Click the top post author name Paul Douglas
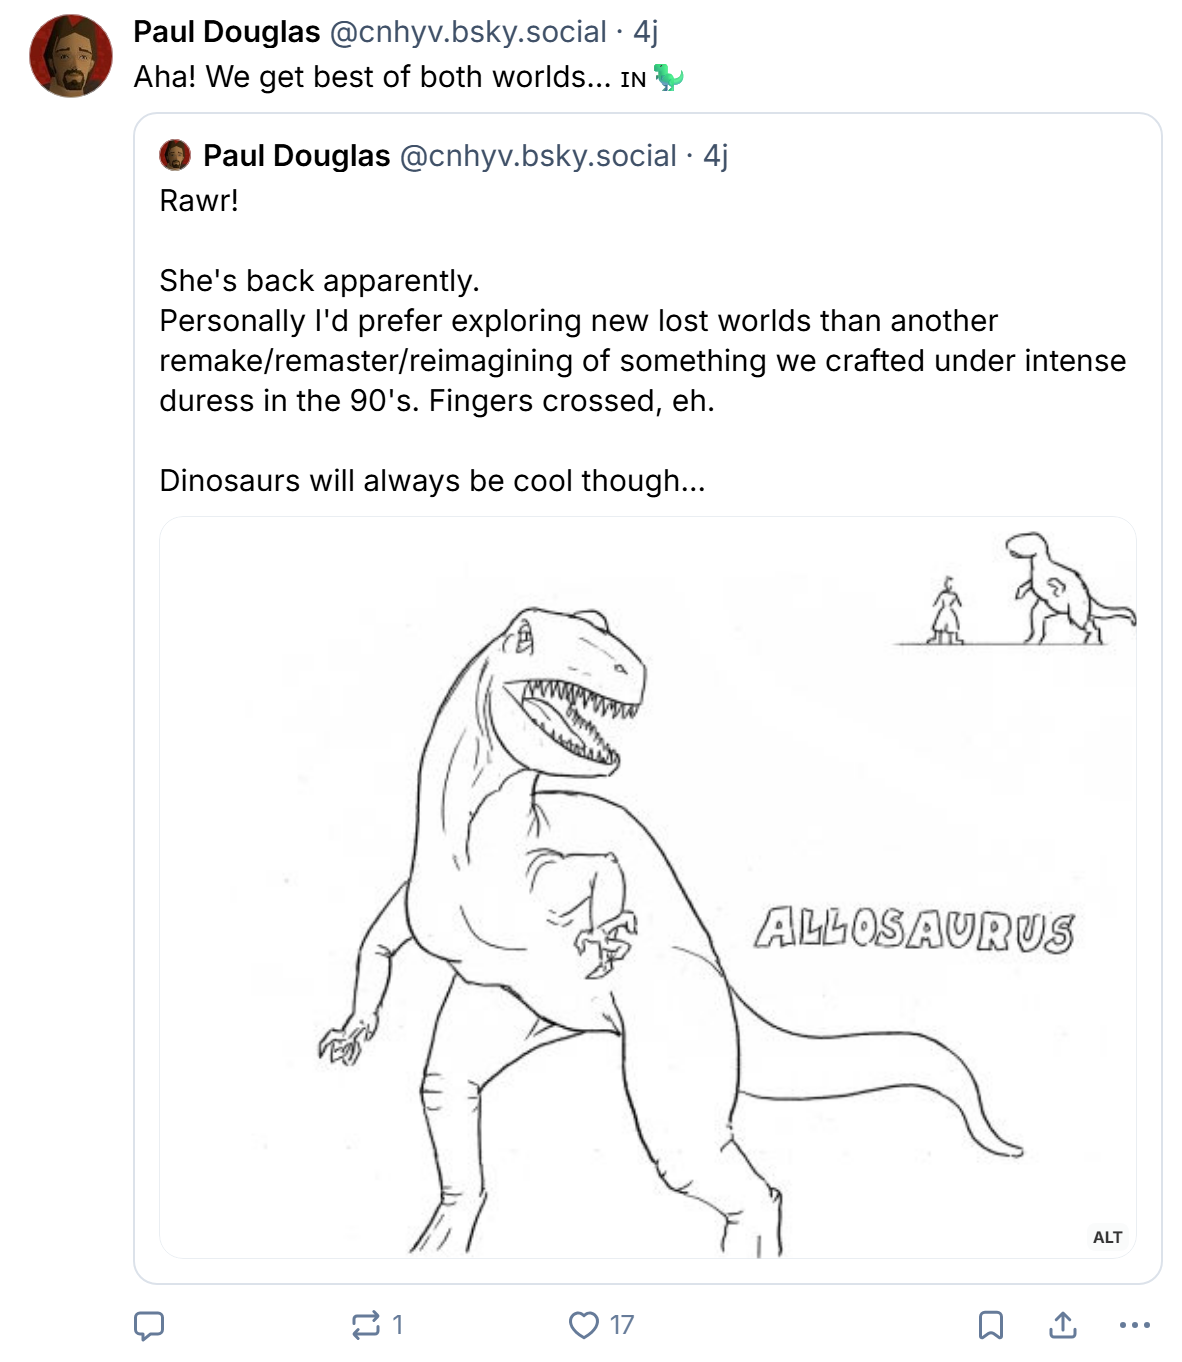This screenshot has width=1182, height=1362. [x=226, y=32]
